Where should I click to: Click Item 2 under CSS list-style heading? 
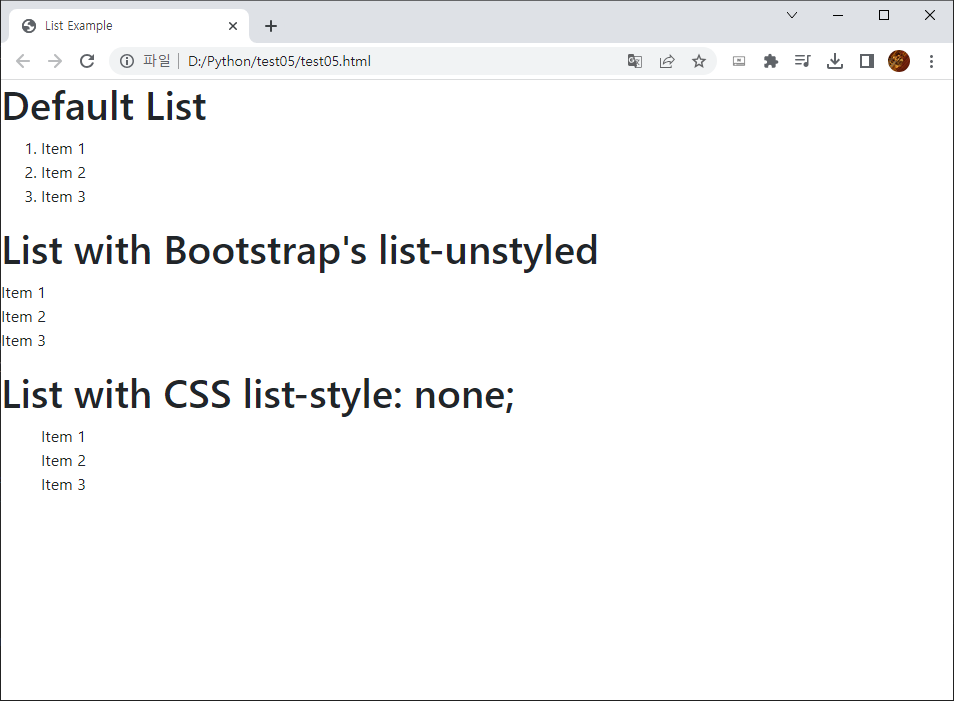(x=63, y=461)
